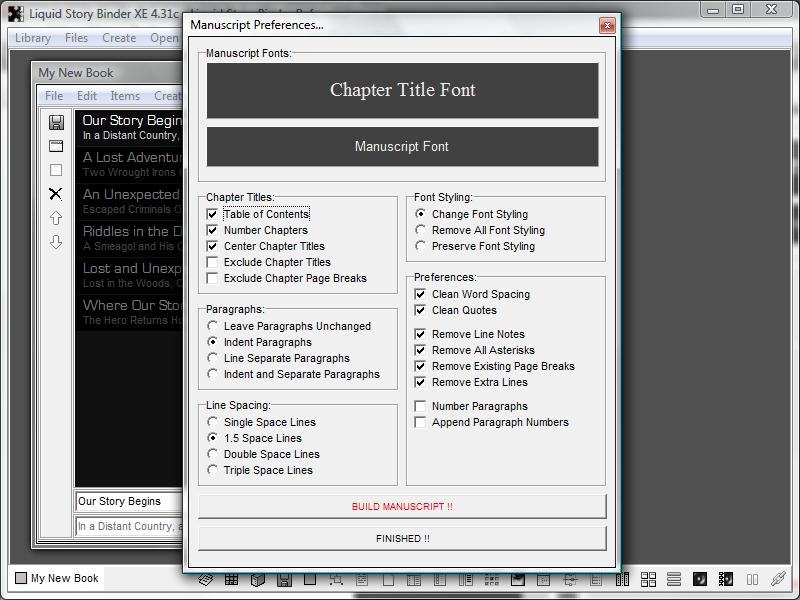The image size is (800, 600).
Task: Open the Library menu
Action: pos(33,38)
